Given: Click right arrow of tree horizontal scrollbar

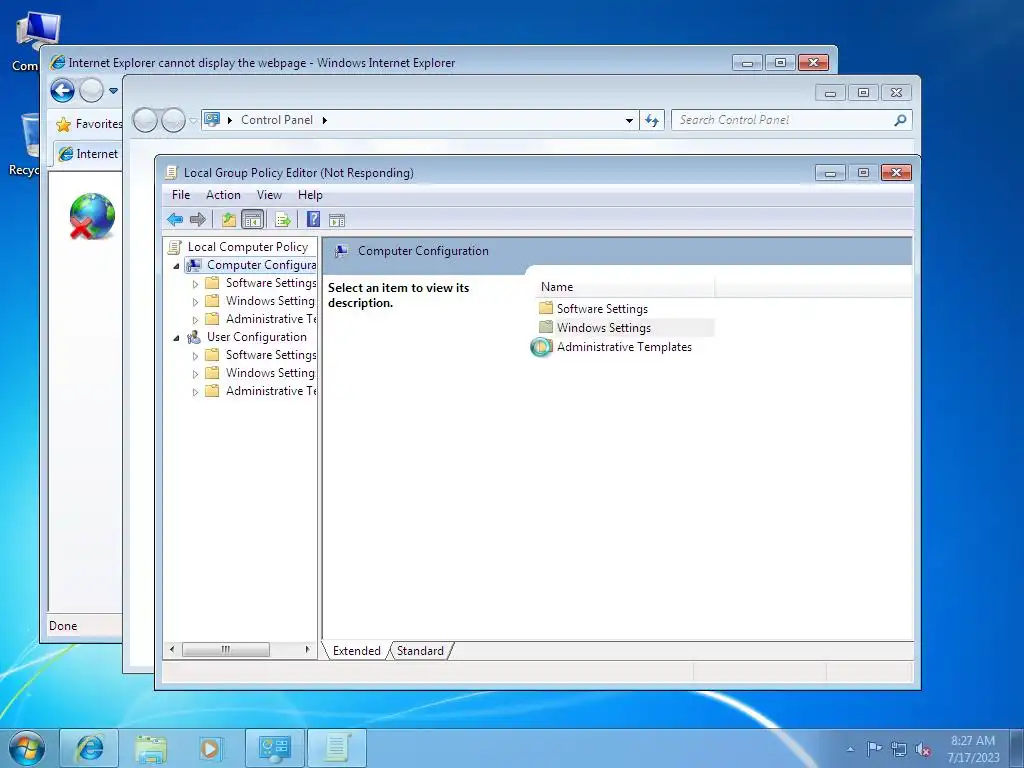Looking at the screenshot, I should (307, 649).
